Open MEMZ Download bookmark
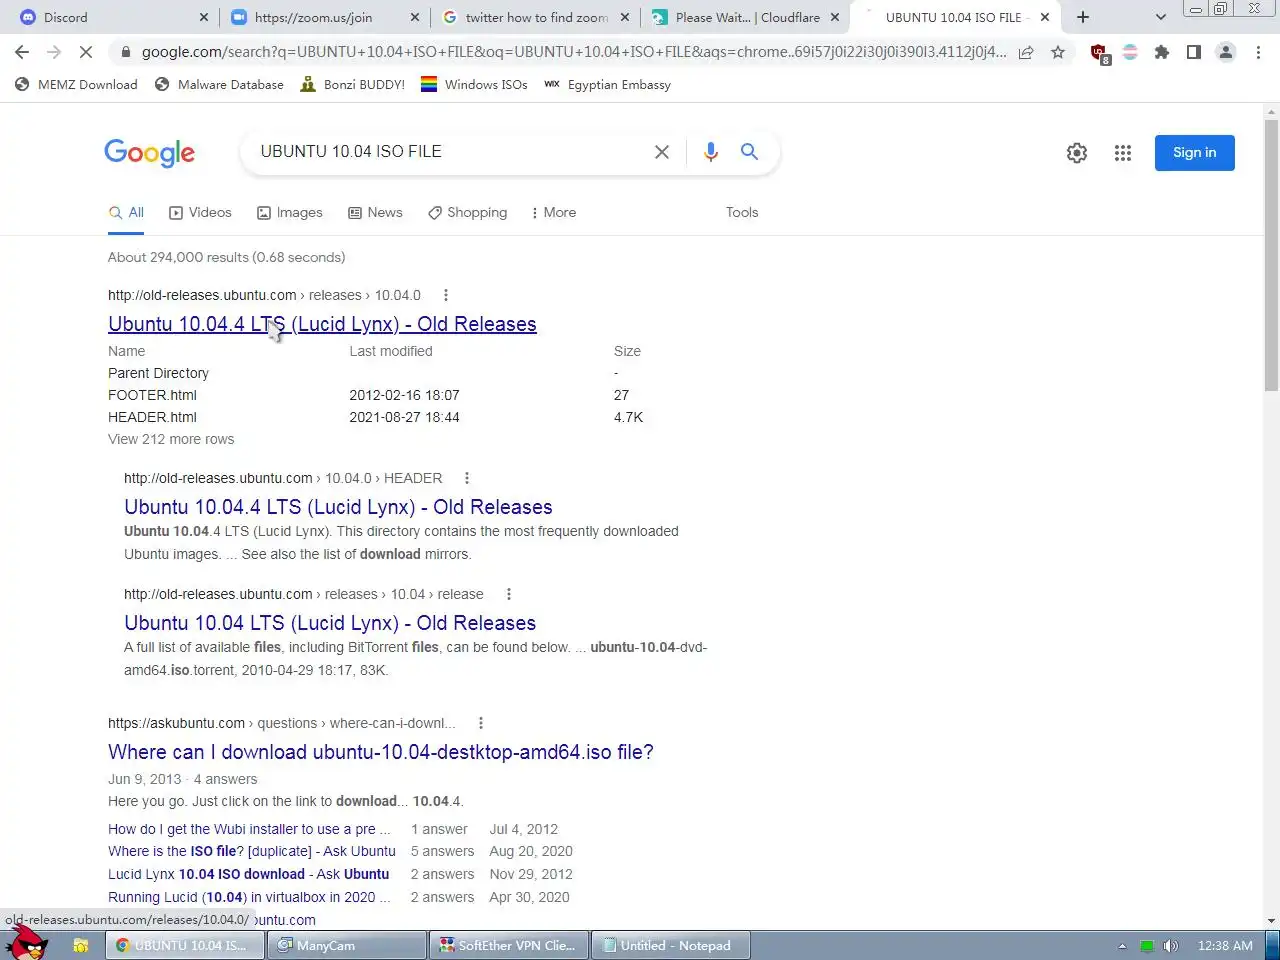1280x960 pixels. pyautogui.click(x=76, y=85)
